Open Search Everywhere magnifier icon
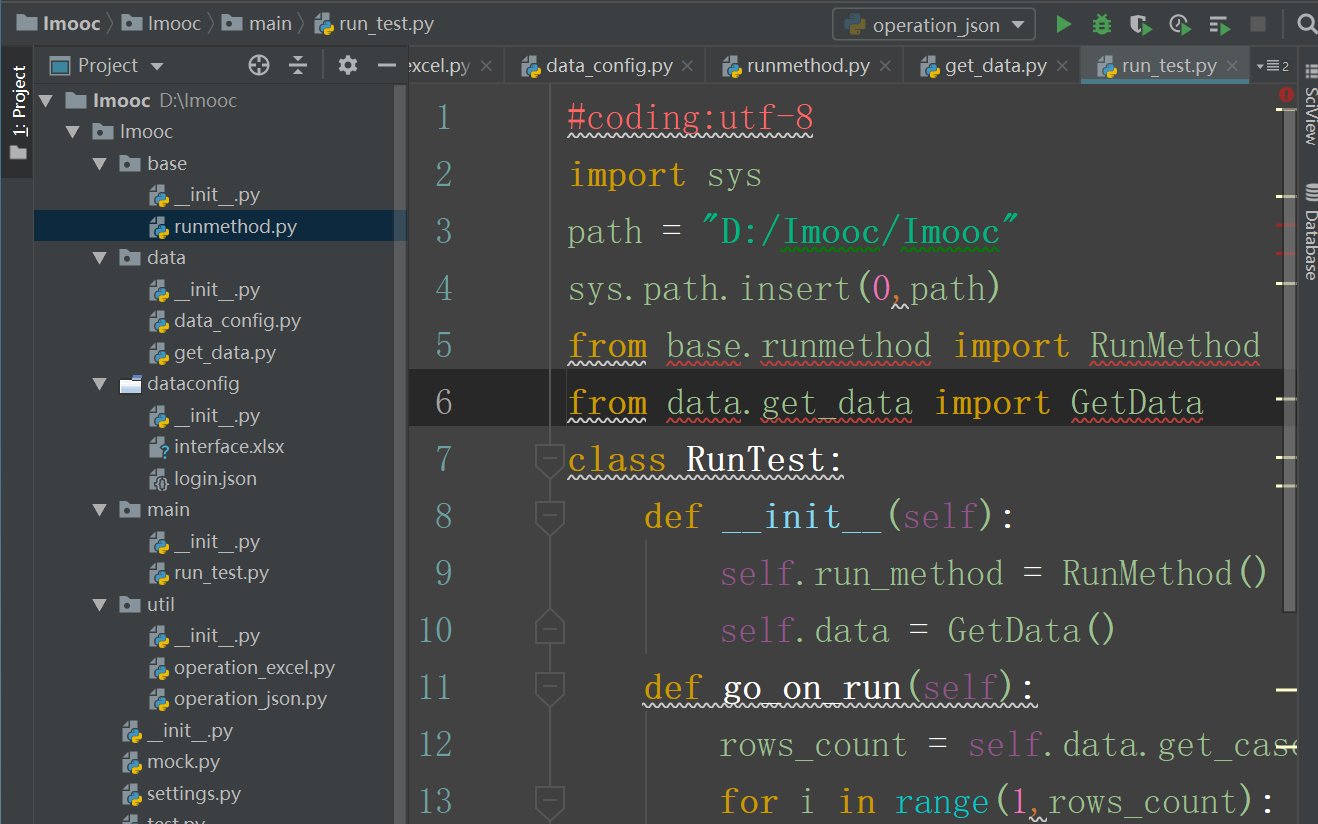Viewport: 1318px width, 824px height. (x=1305, y=24)
